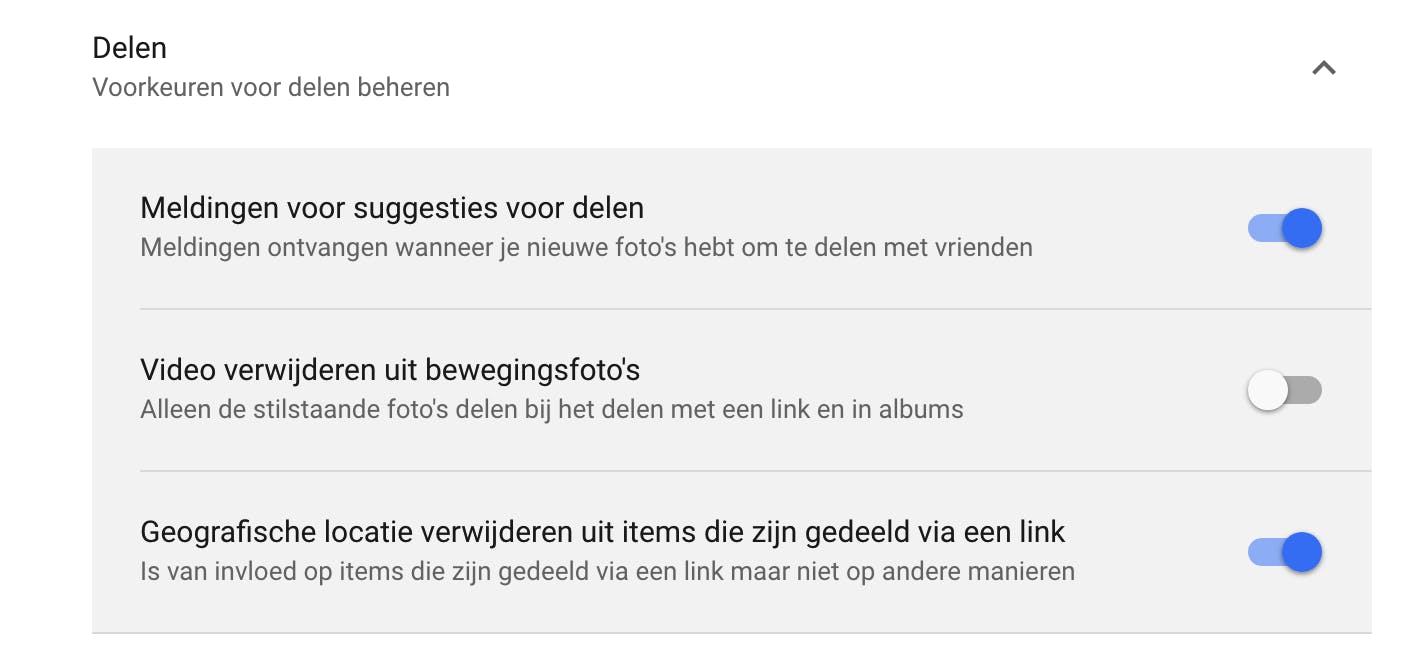Click the light blue track of the location switch
This screenshot has width=1422, height=656.
point(1261,552)
